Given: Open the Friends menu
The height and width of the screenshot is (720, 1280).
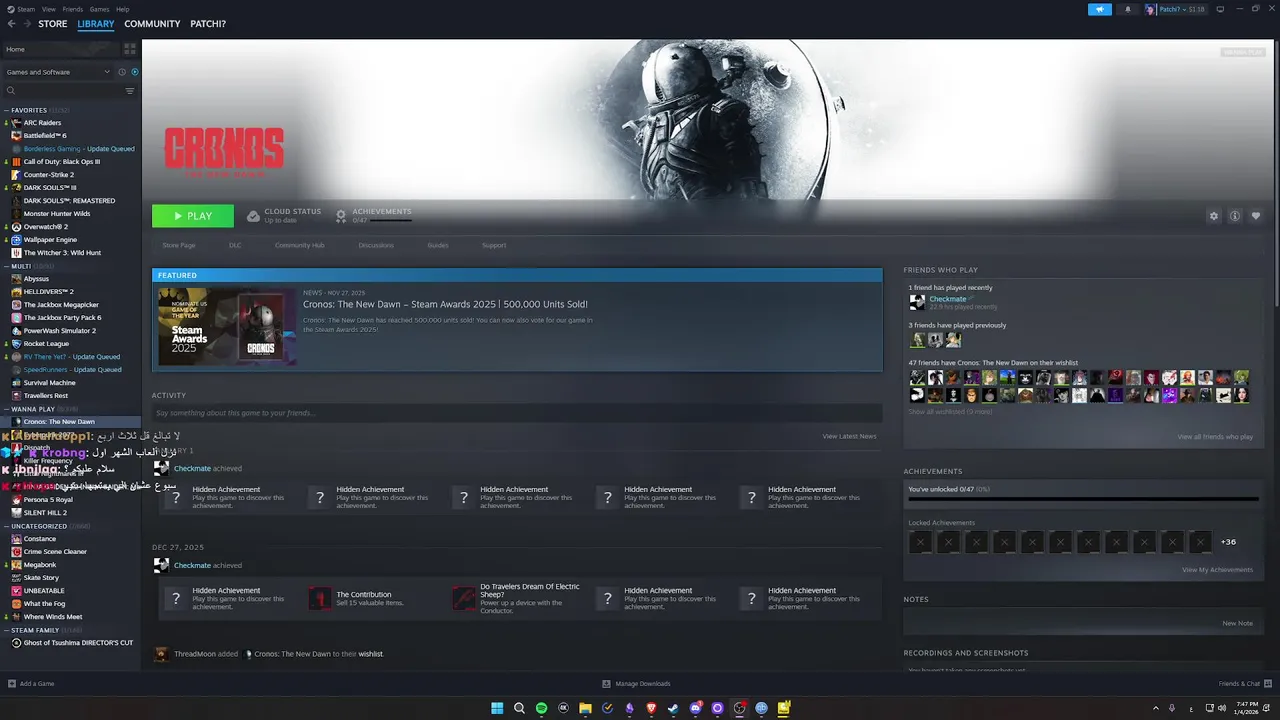Looking at the screenshot, I should pos(73,9).
